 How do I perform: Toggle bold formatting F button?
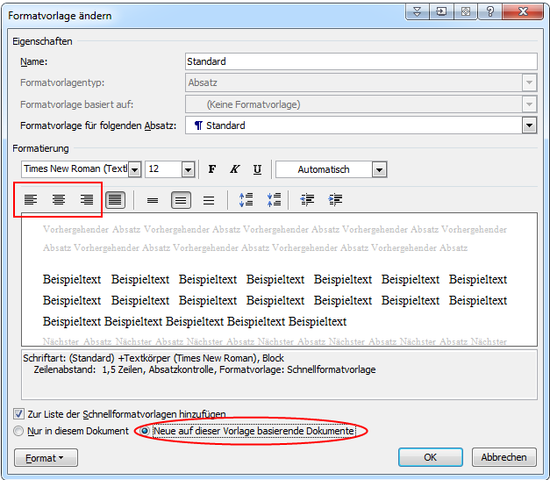pos(212,169)
